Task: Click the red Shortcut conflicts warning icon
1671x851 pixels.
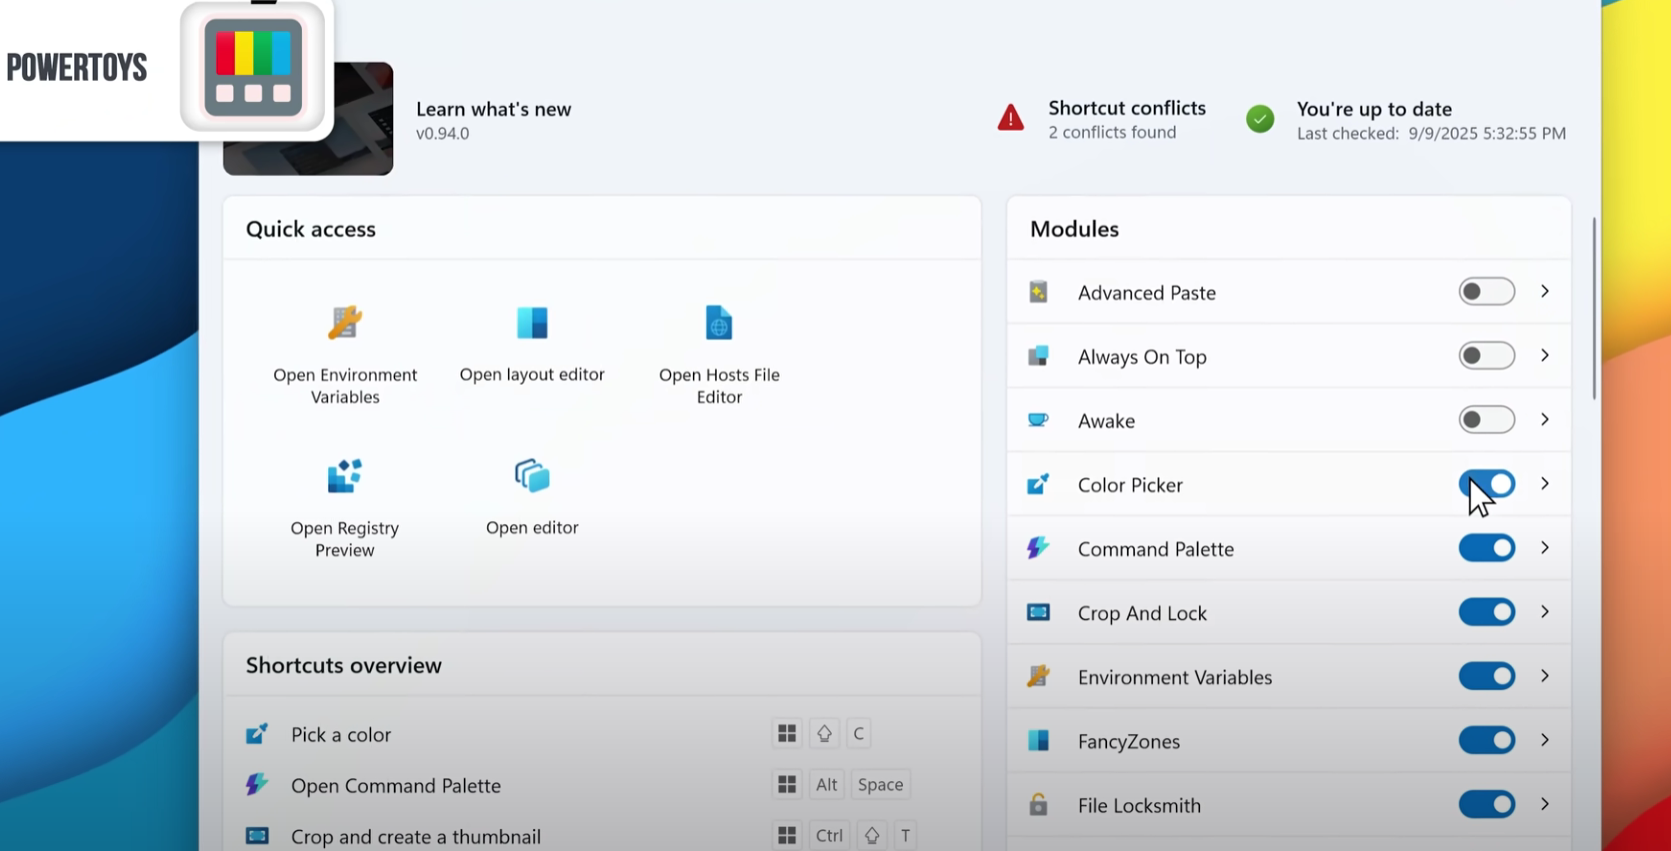Action: click(1011, 118)
